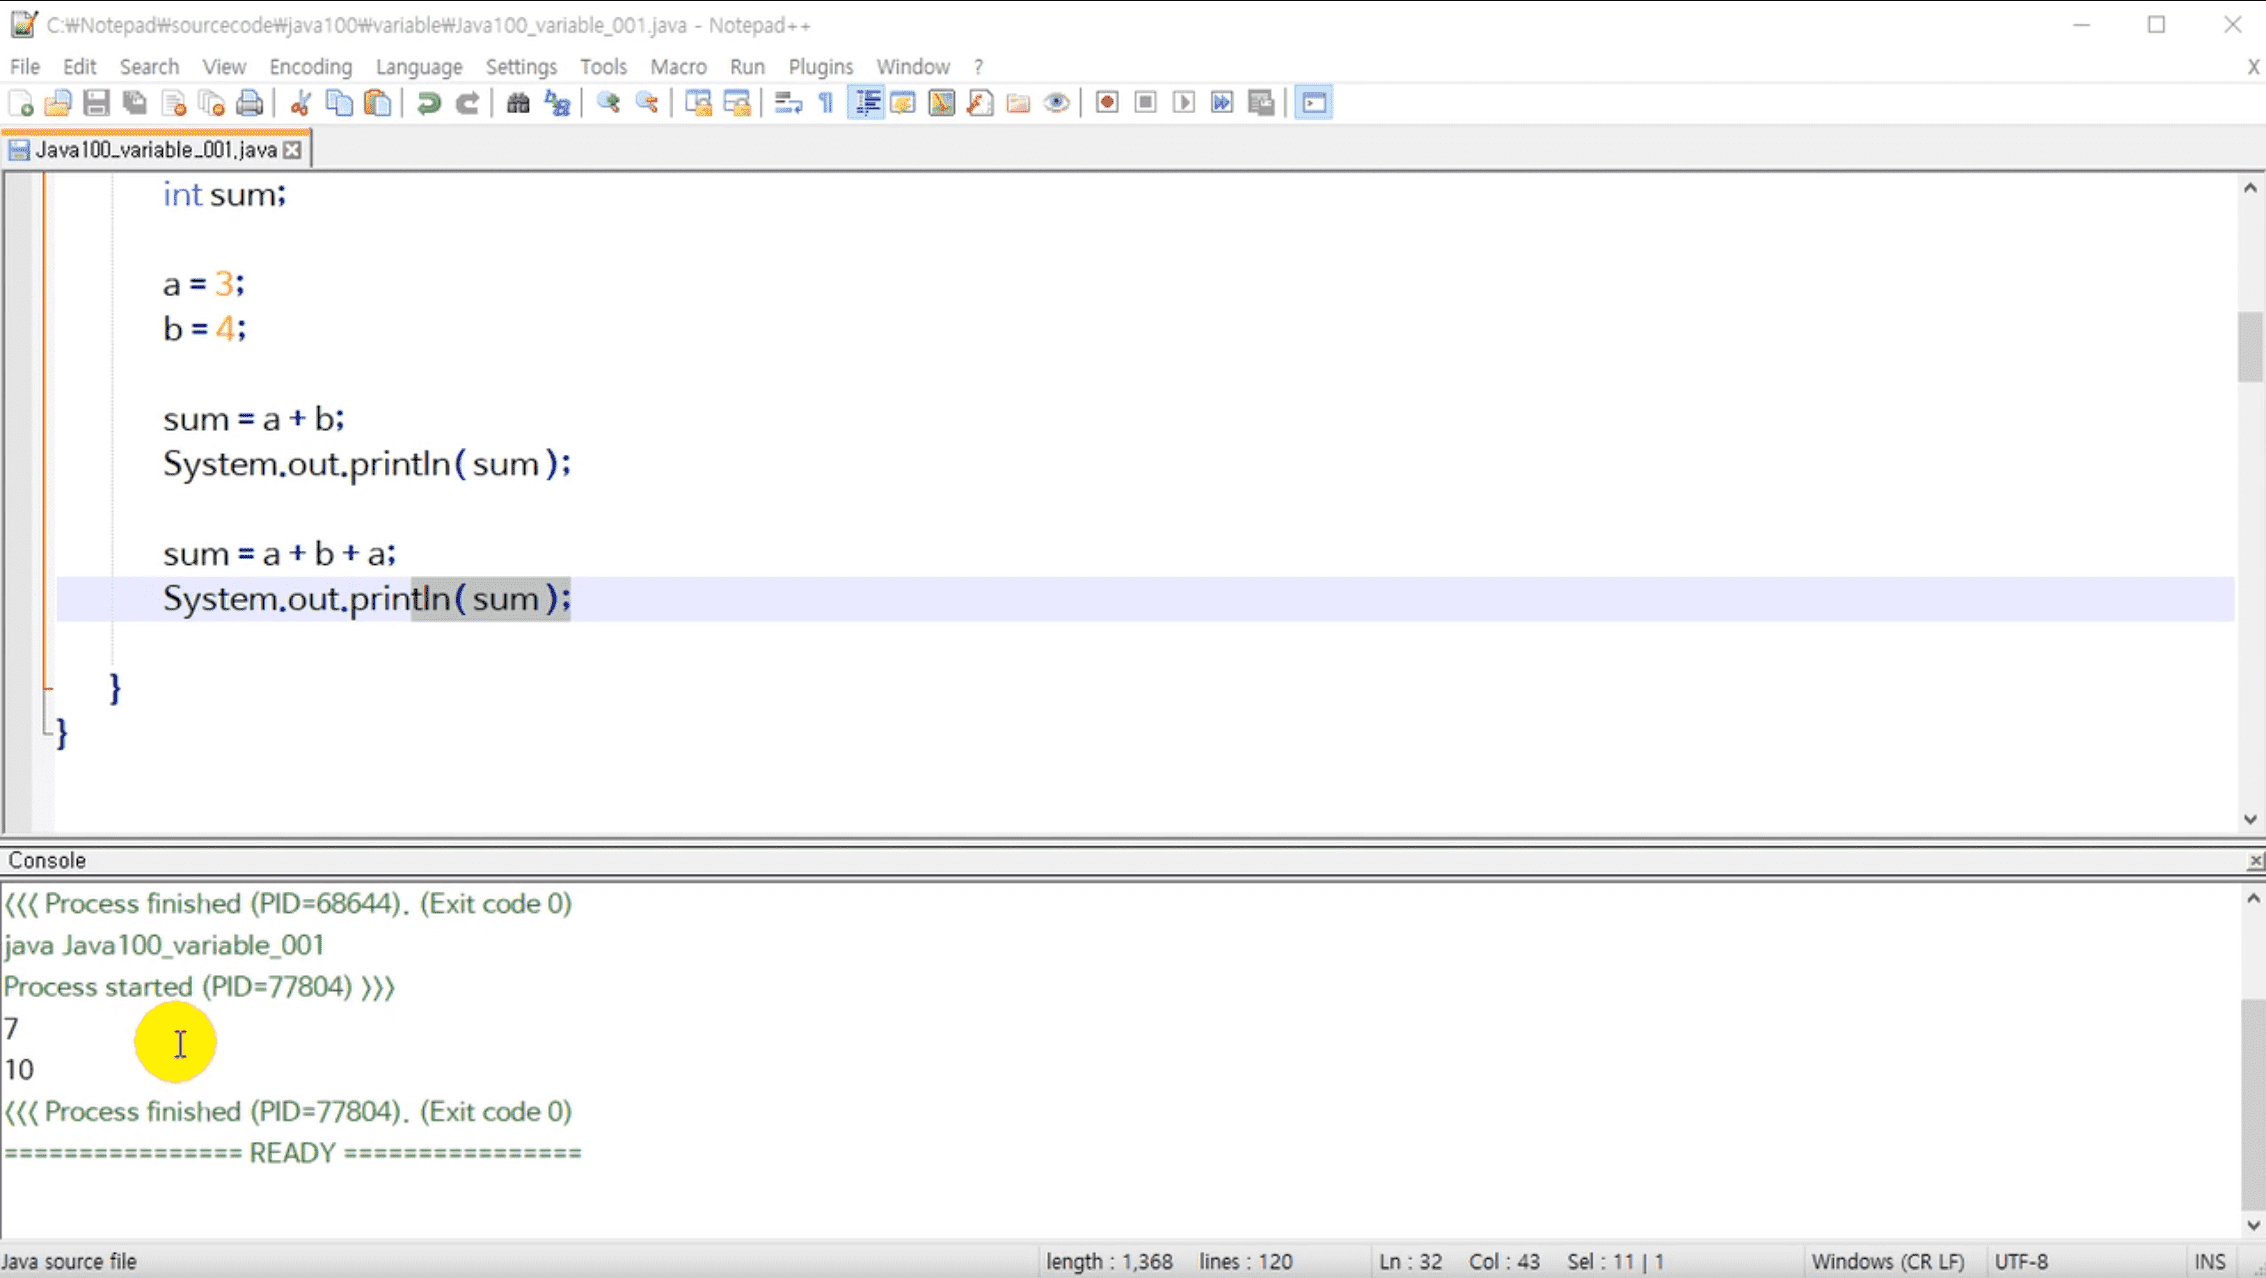Stop recording the macro

coord(1146,103)
